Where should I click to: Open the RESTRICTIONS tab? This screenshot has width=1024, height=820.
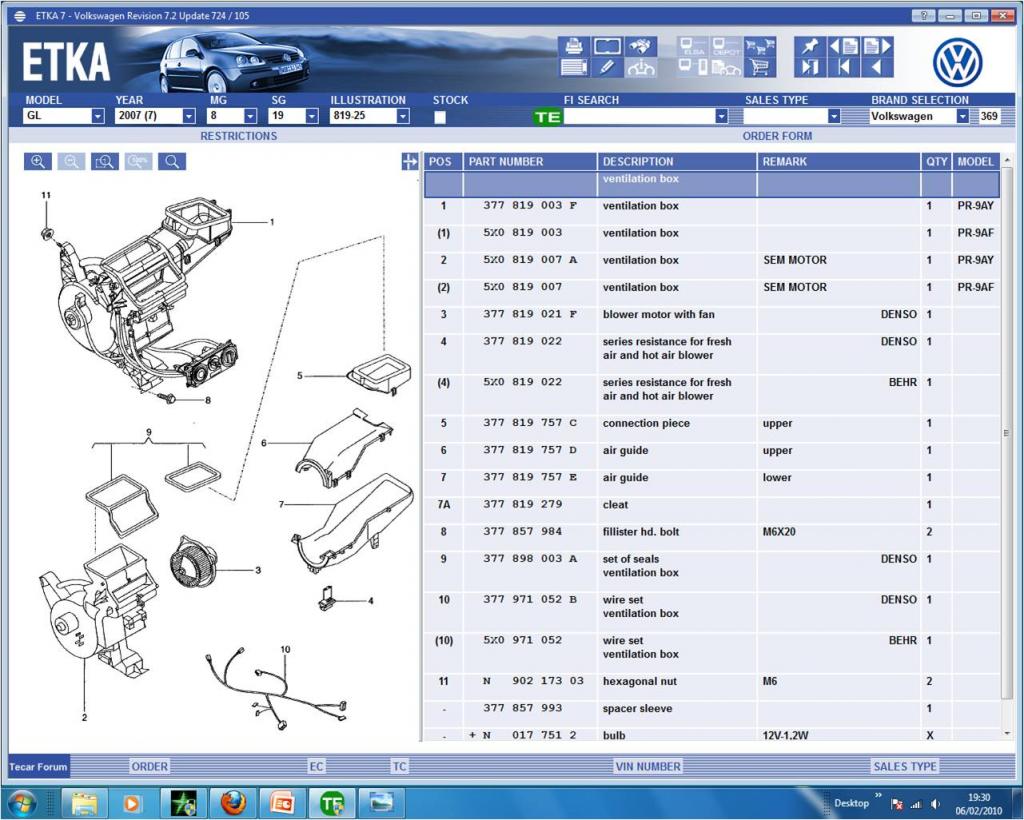pos(238,136)
